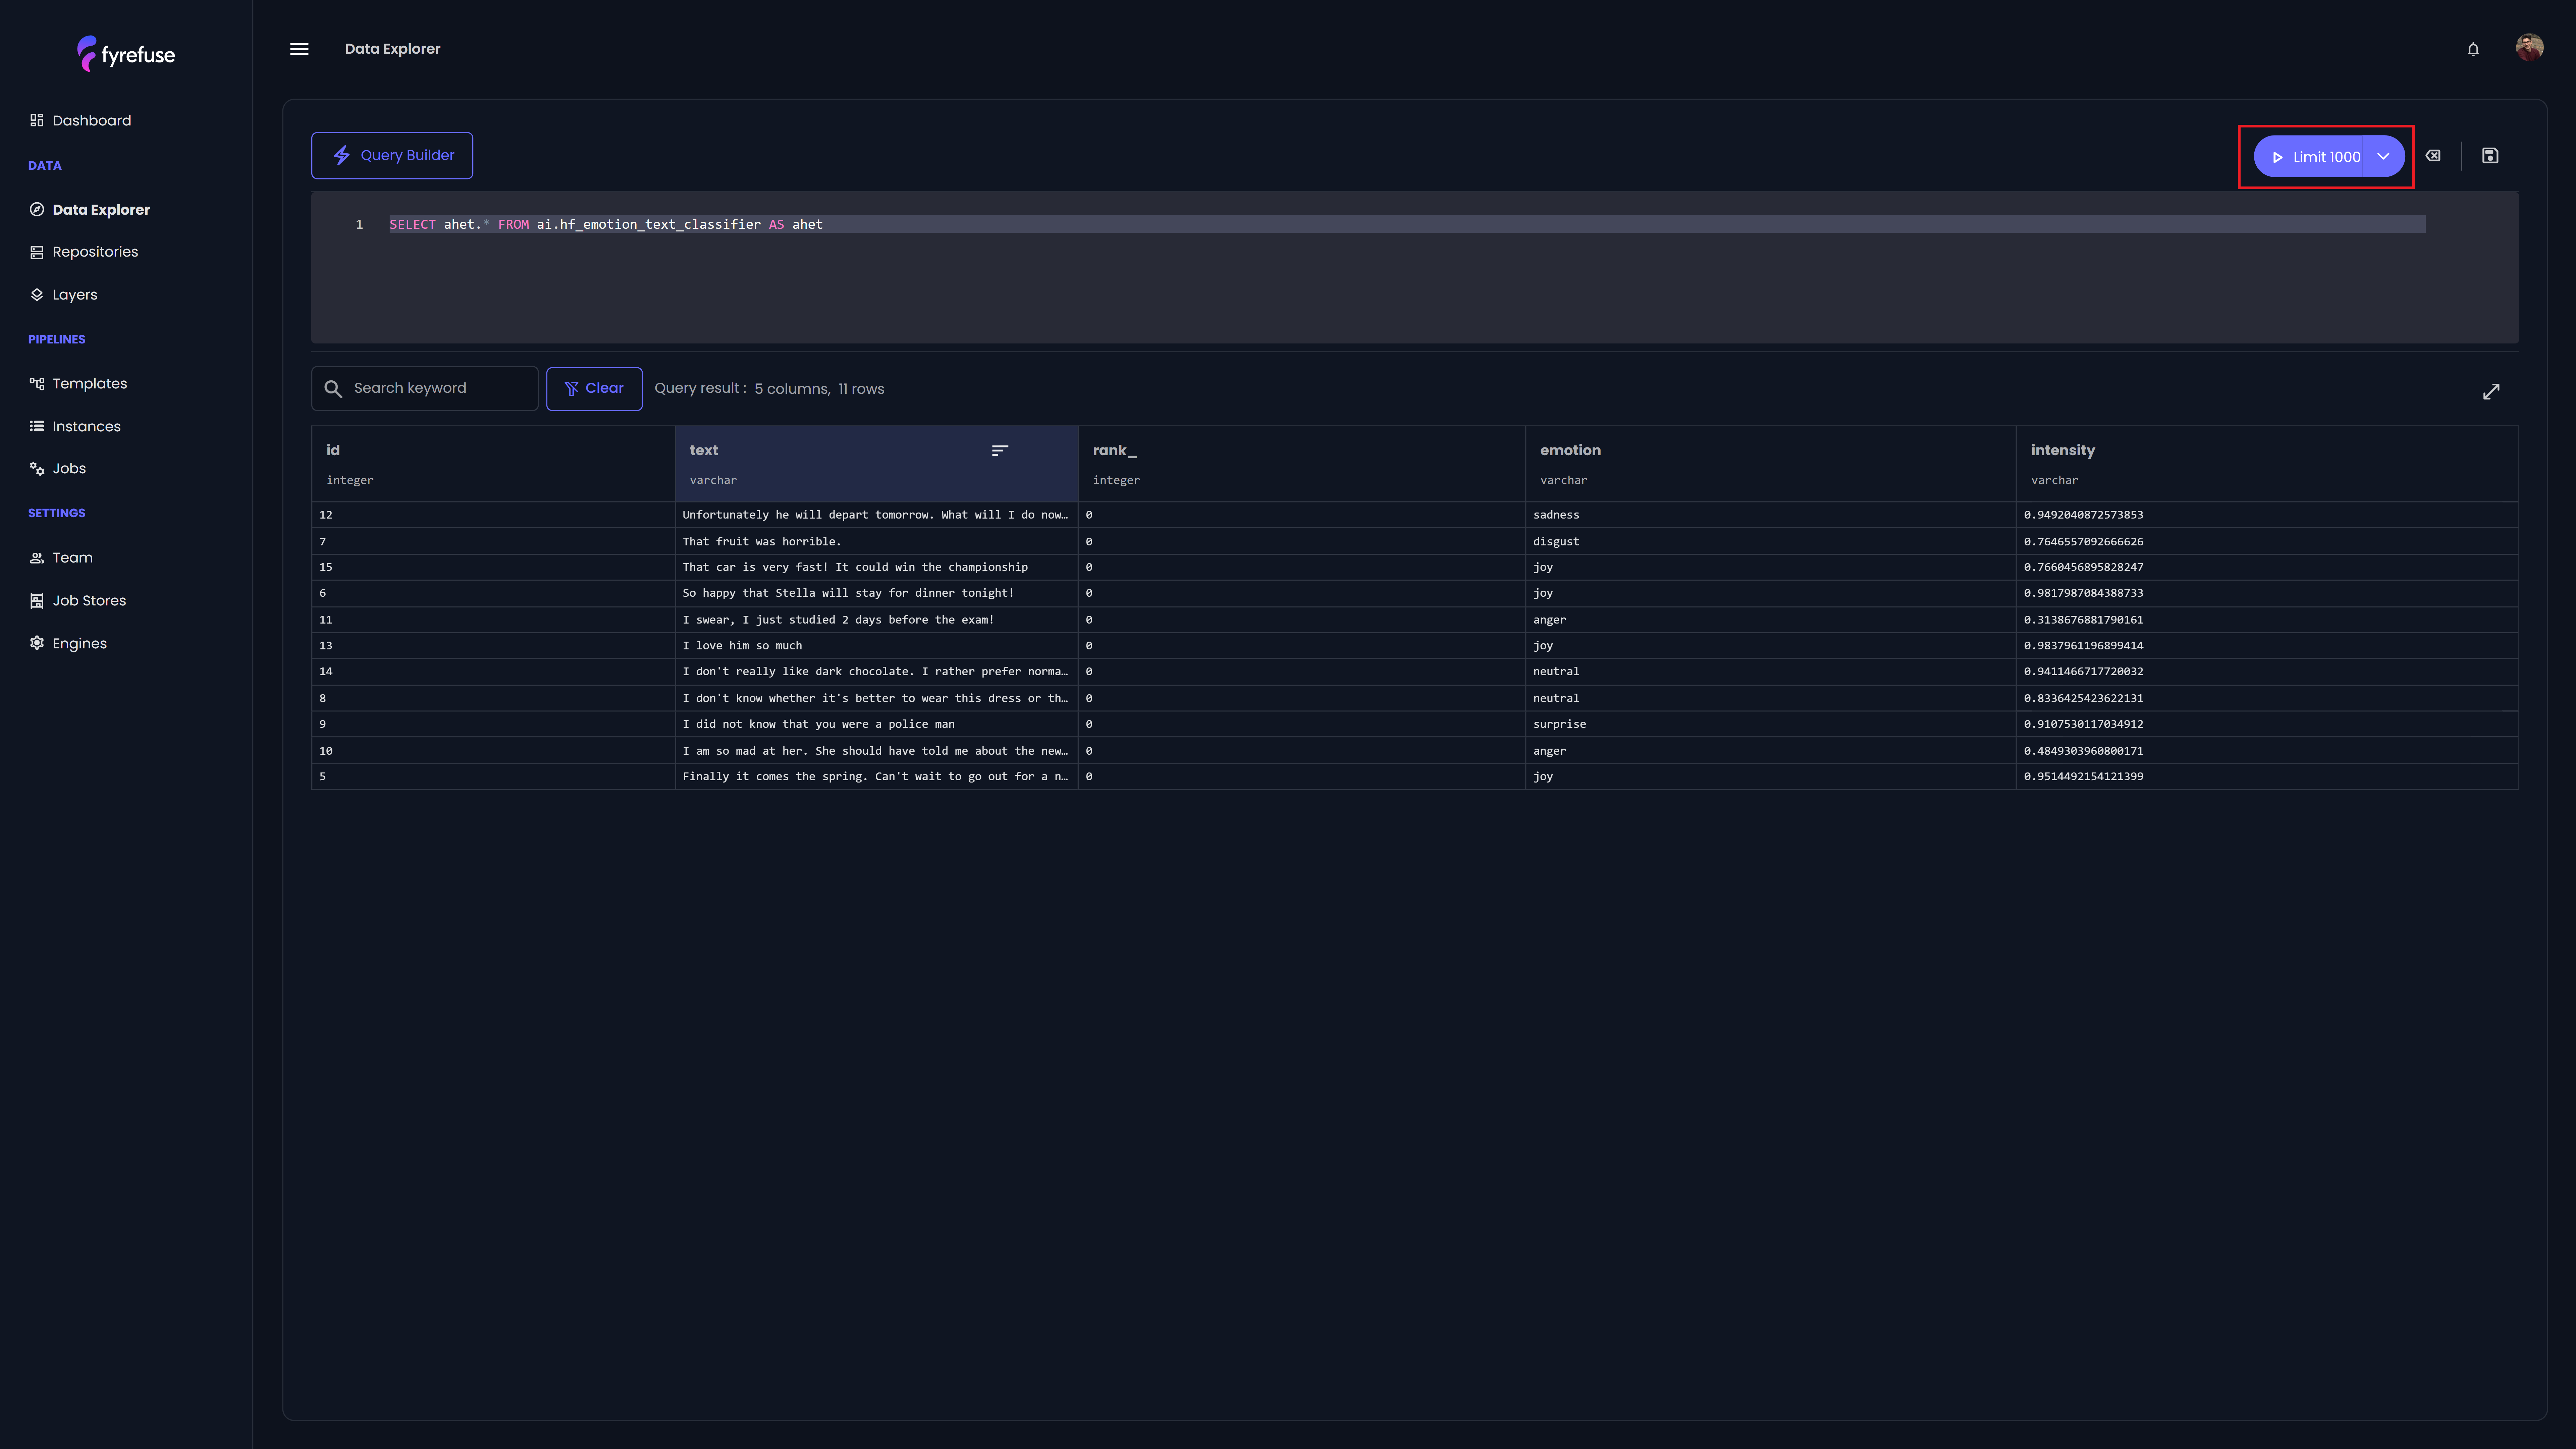Viewport: 2576px width, 1449px height.
Task: Save the query using the disk icon
Action: 2490,156
